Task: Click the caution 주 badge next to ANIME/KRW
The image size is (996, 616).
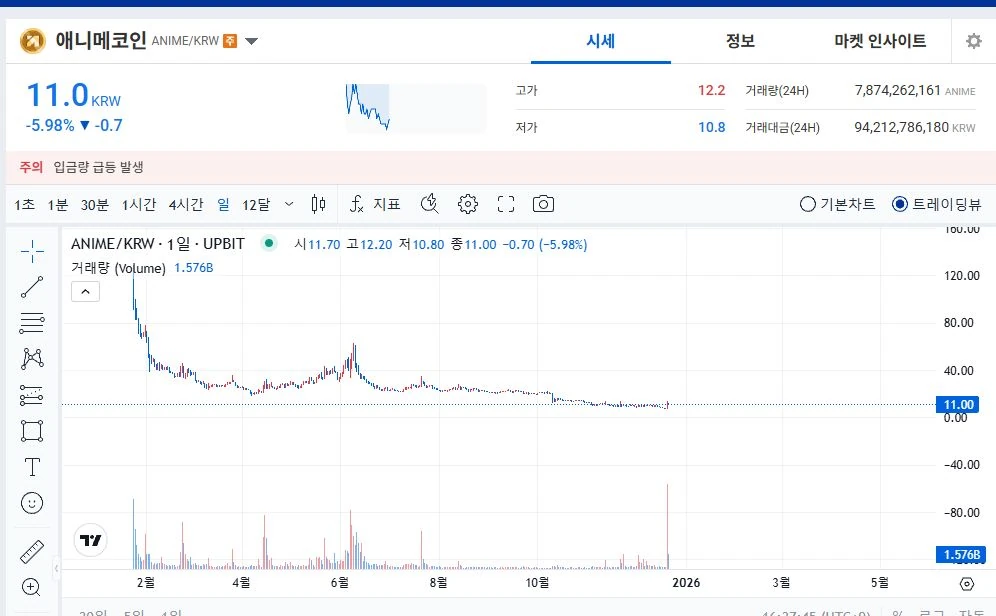Action: coord(230,41)
